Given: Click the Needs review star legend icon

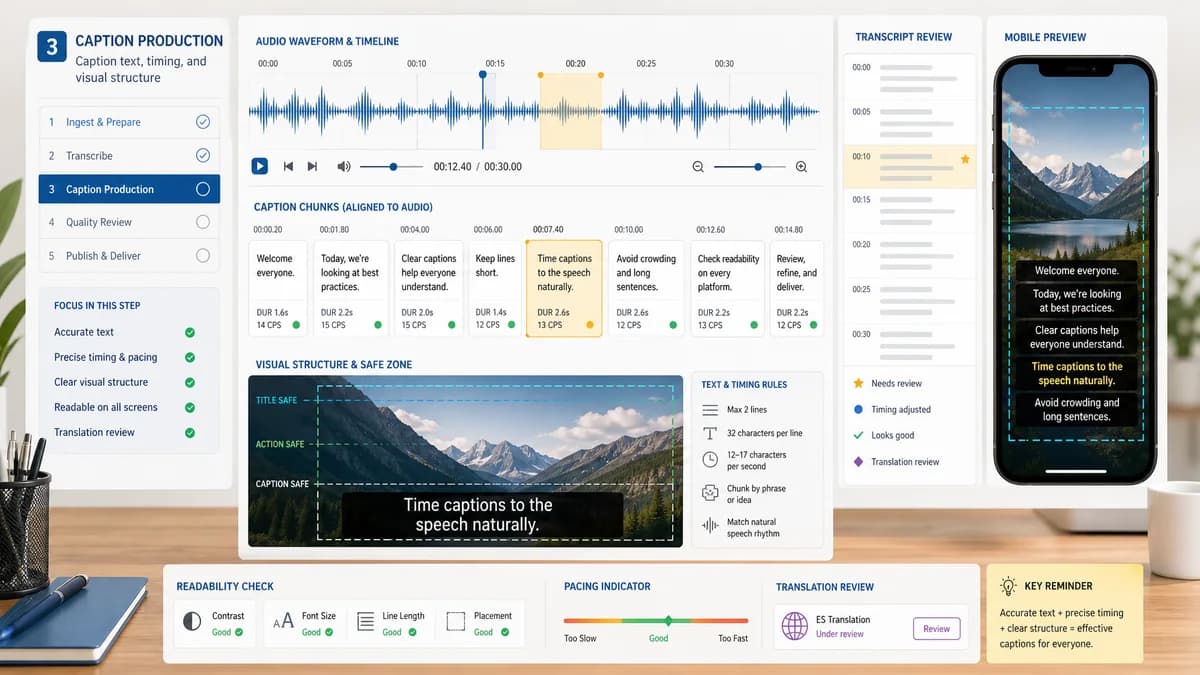Looking at the screenshot, I should tap(858, 383).
